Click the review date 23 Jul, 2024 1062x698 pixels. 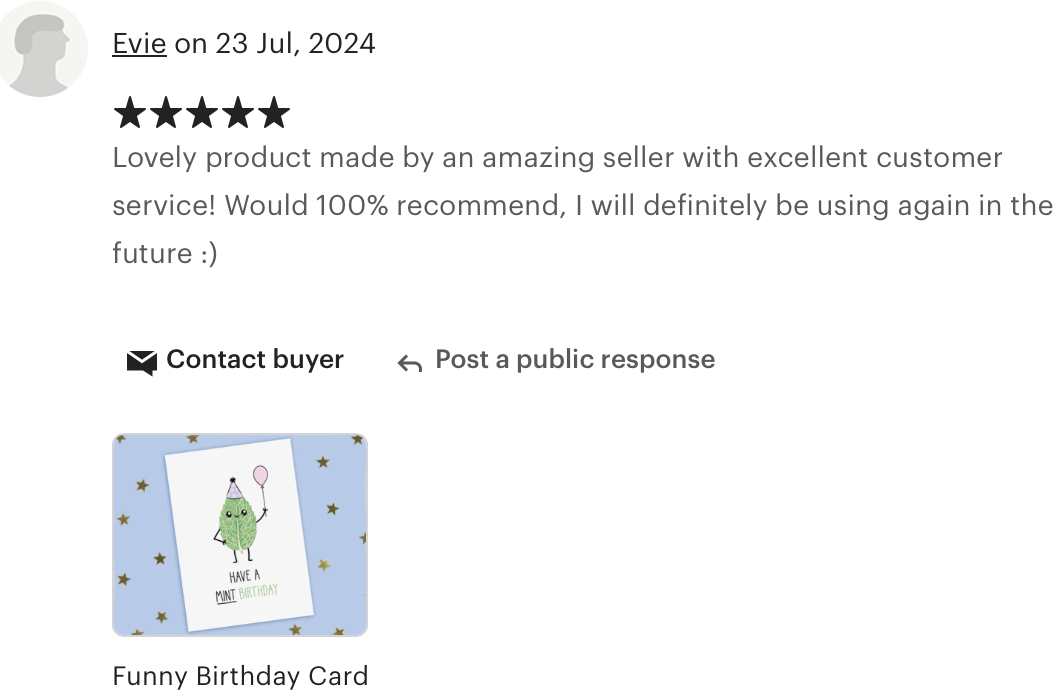[x=295, y=44]
